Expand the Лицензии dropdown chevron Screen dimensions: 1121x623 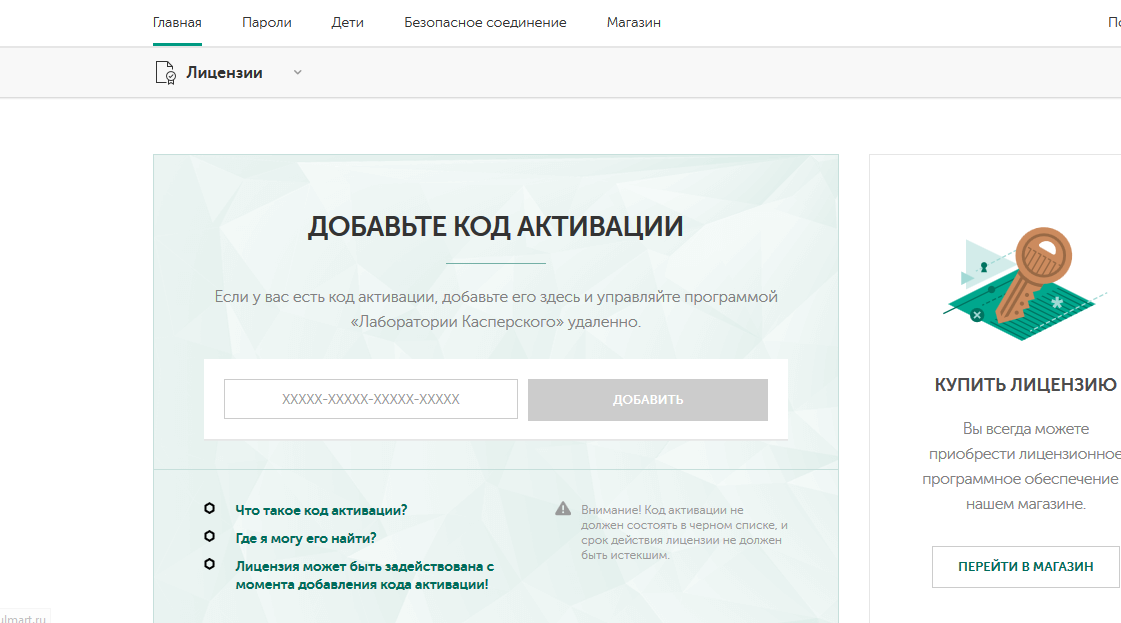(x=297, y=72)
